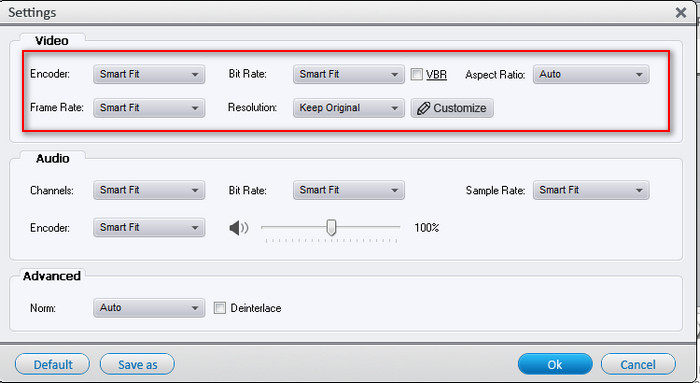Screen dimensions: 700x383
Task: Open the audio Channels dropdown
Action: (149, 190)
